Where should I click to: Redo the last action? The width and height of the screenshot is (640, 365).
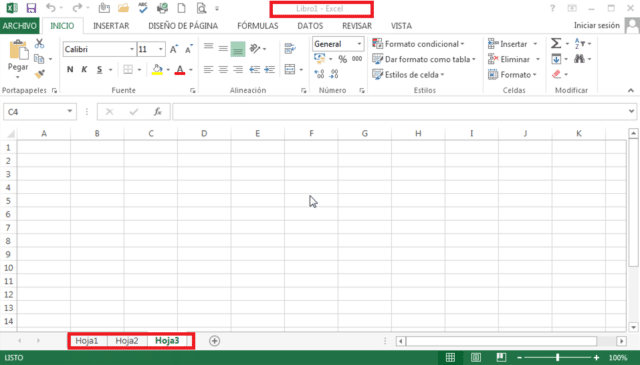click(77, 8)
